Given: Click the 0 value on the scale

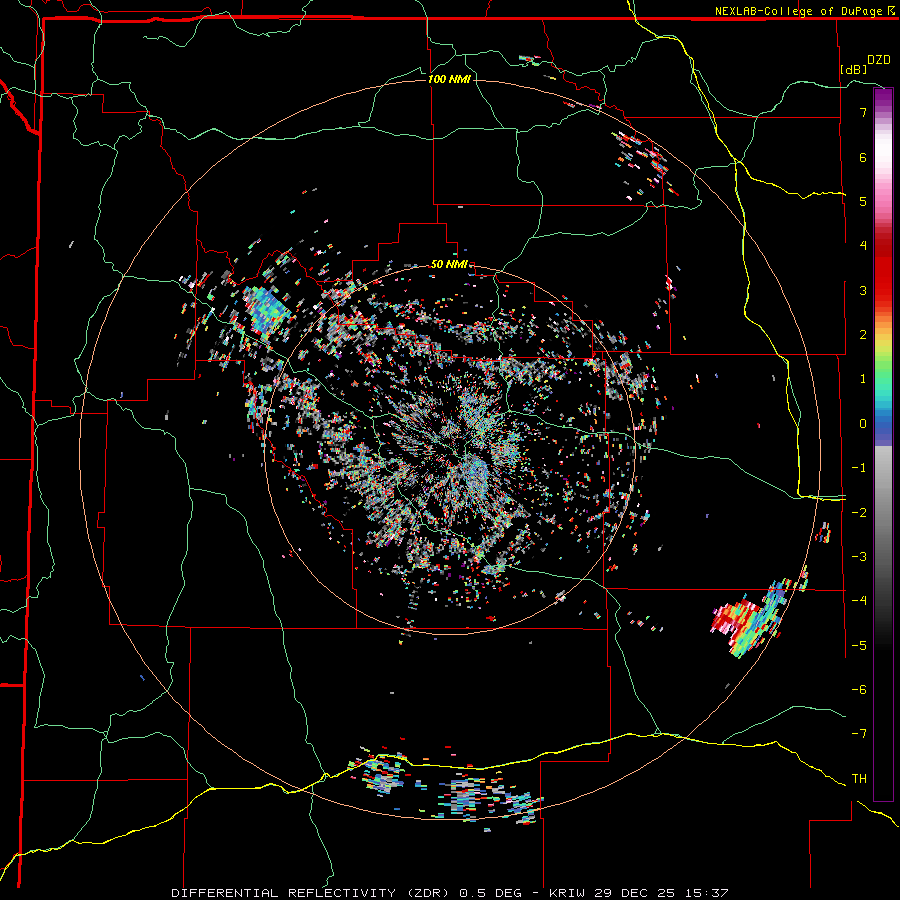Looking at the screenshot, I should pyautogui.click(x=863, y=424).
